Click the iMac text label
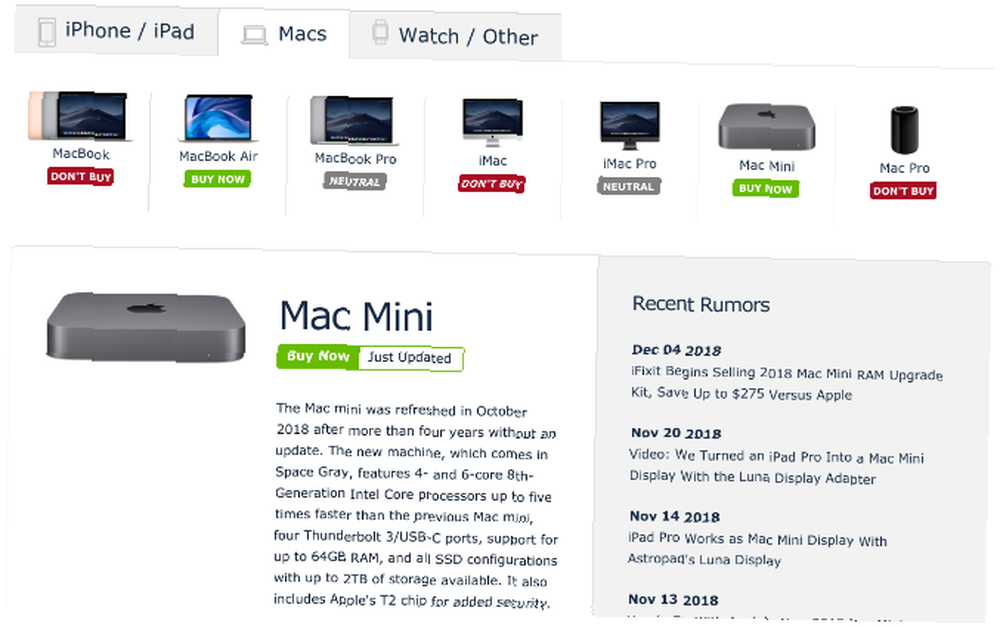Image resolution: width=1000 pixels, height=626 pixels. [492, 161]
